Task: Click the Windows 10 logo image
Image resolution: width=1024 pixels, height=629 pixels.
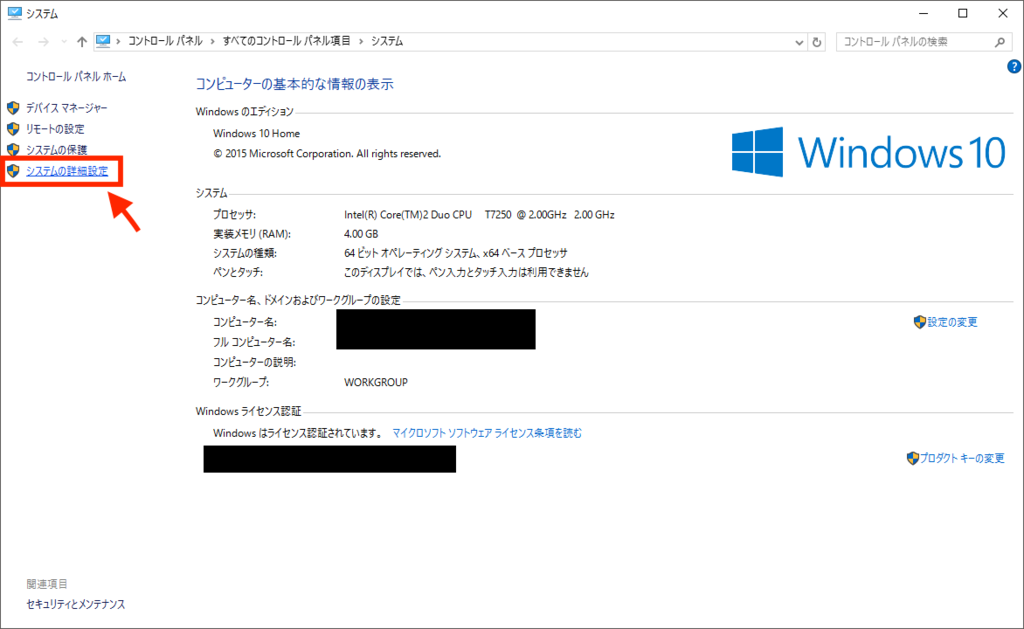Action: coord(869,152)
